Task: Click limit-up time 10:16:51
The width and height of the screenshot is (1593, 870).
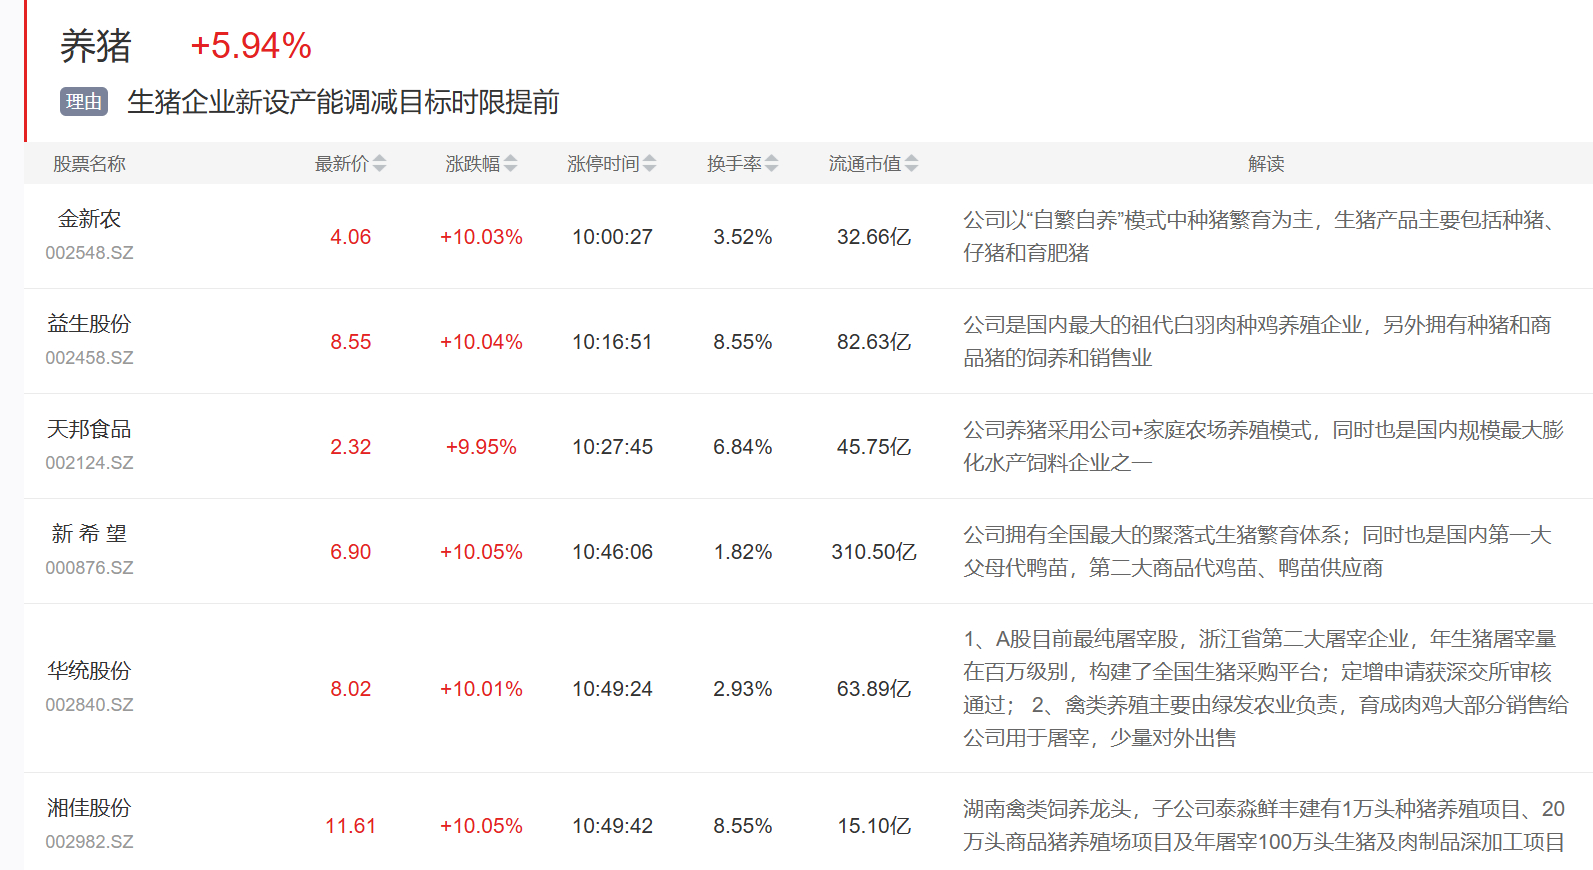Action: (612, 342)
